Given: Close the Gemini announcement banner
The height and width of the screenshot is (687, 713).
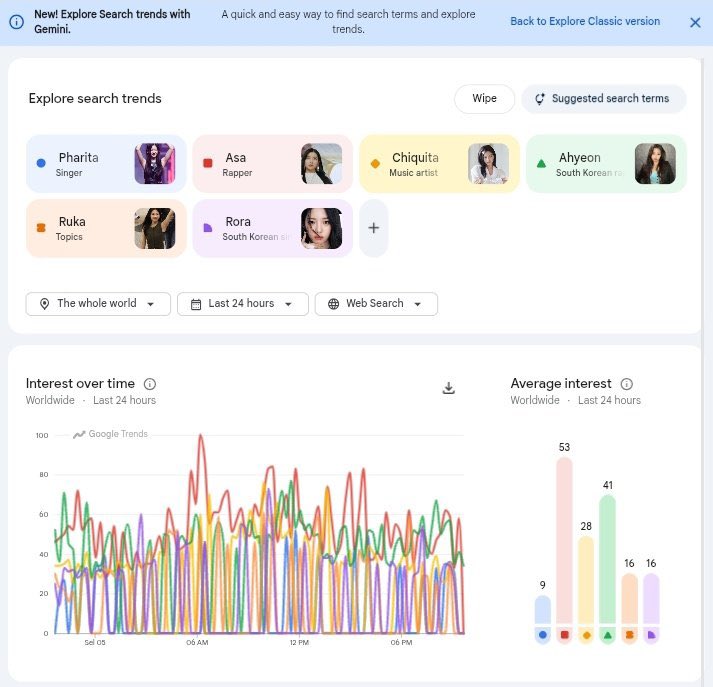Looking at the screenshot, I should coord(695,22).
